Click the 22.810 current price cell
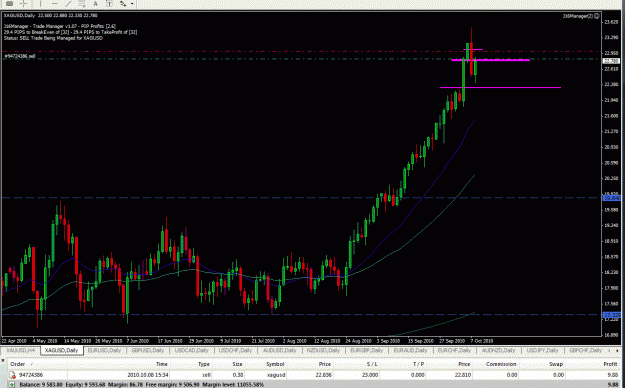This screenshot has height=388, width=625. (463, 375)
